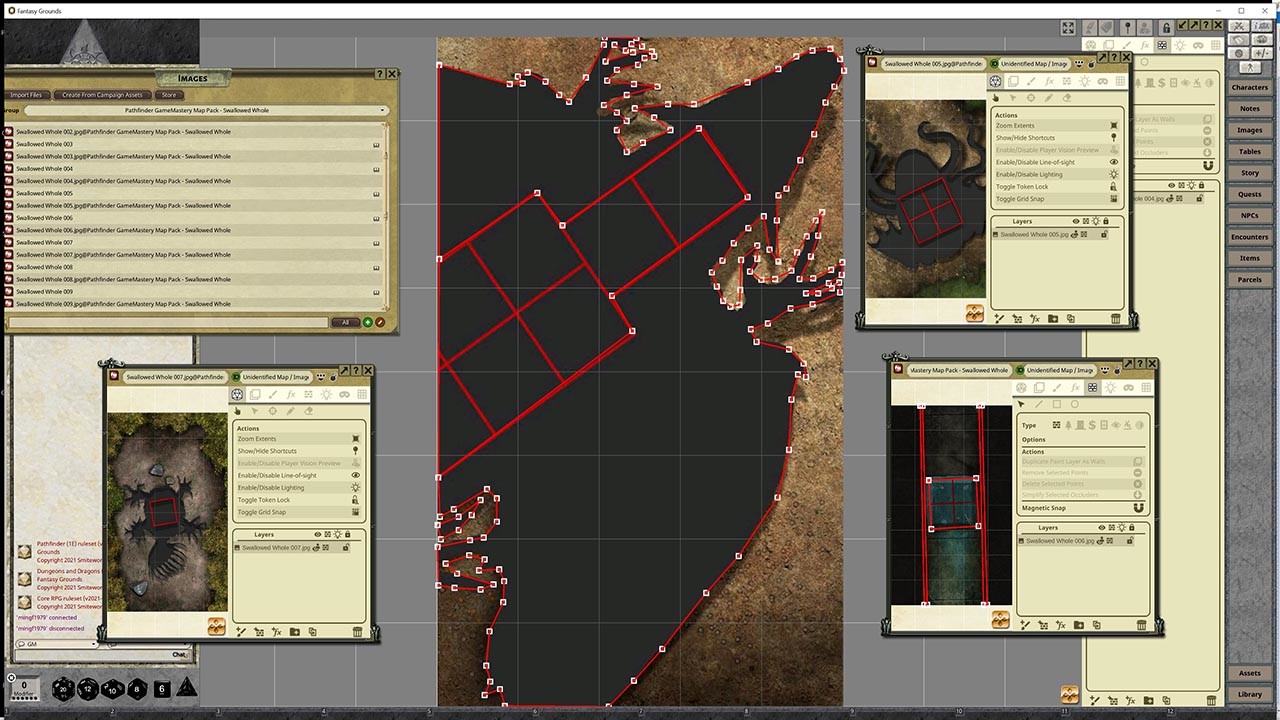This screenshot has width=1280, height=720.
Task: Open the GM chat speaker dropdown
Action: coord(57,644)
